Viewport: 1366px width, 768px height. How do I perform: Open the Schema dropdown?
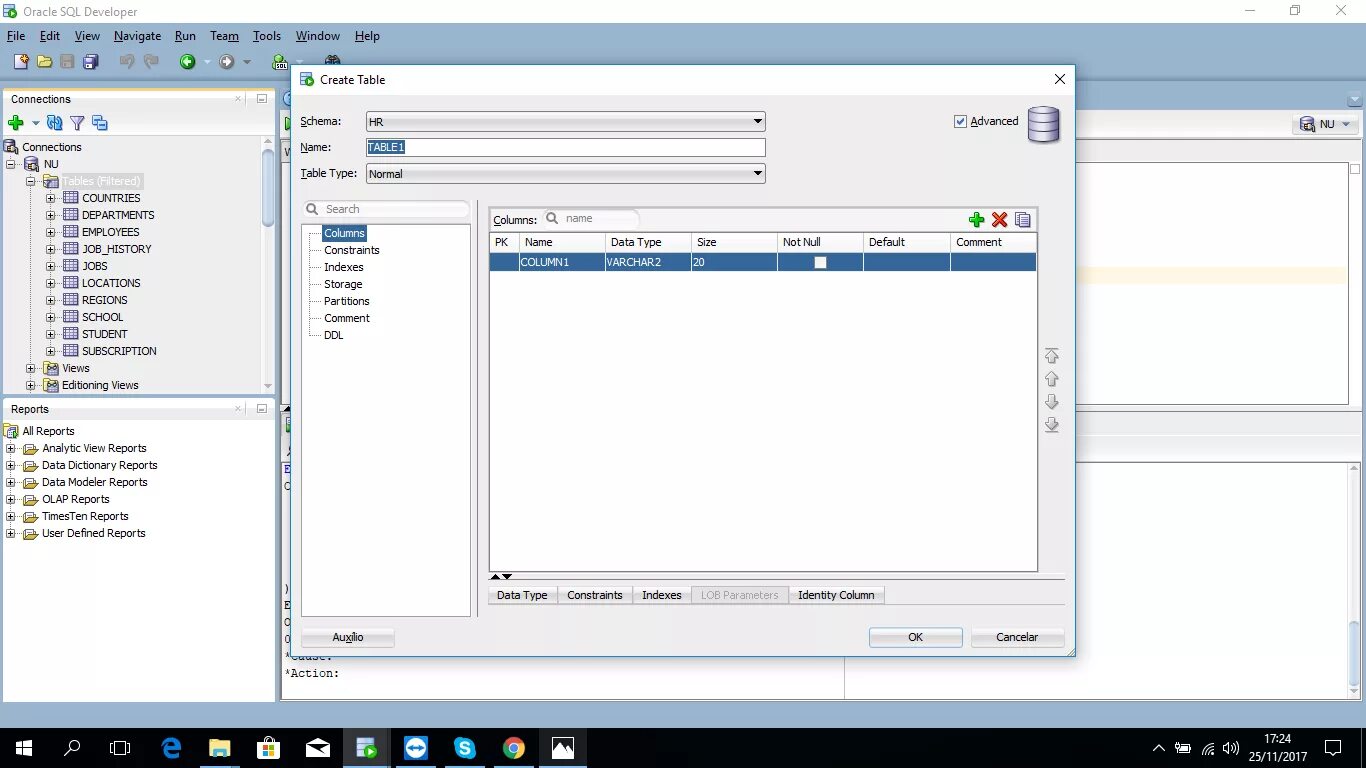click(566, 122)
